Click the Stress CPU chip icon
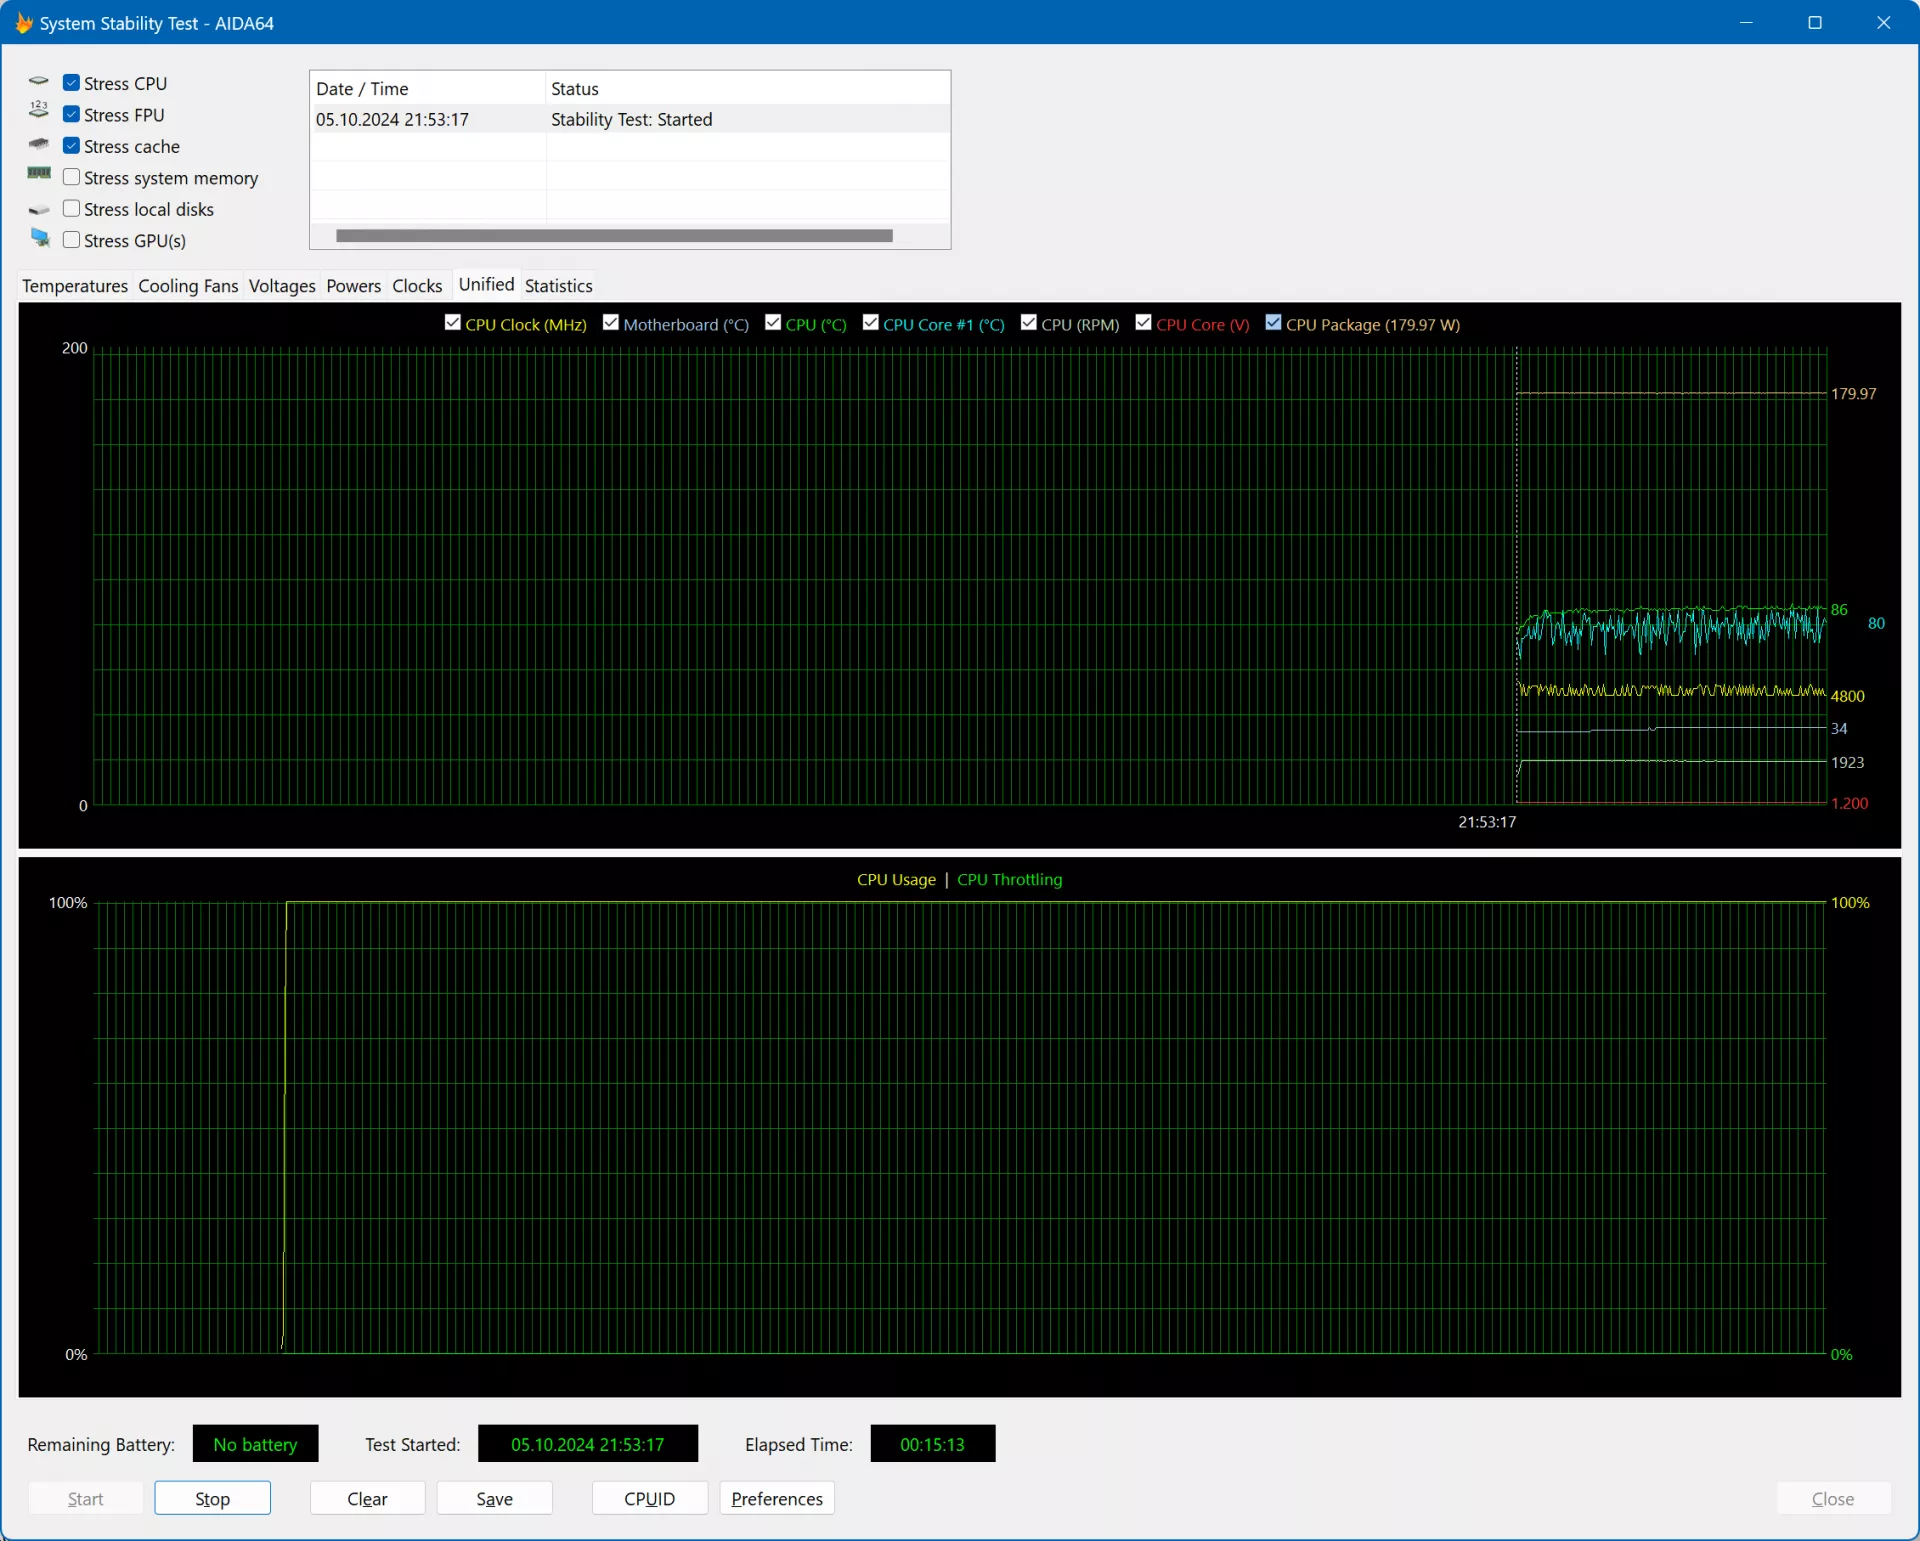The width and height of the screenshot is (1920, 1541). tap(39, 81)
